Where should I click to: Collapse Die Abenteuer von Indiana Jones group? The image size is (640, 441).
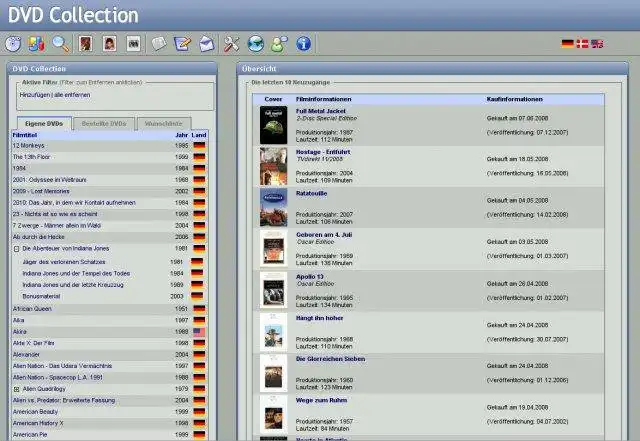click(x=16, y=248)
